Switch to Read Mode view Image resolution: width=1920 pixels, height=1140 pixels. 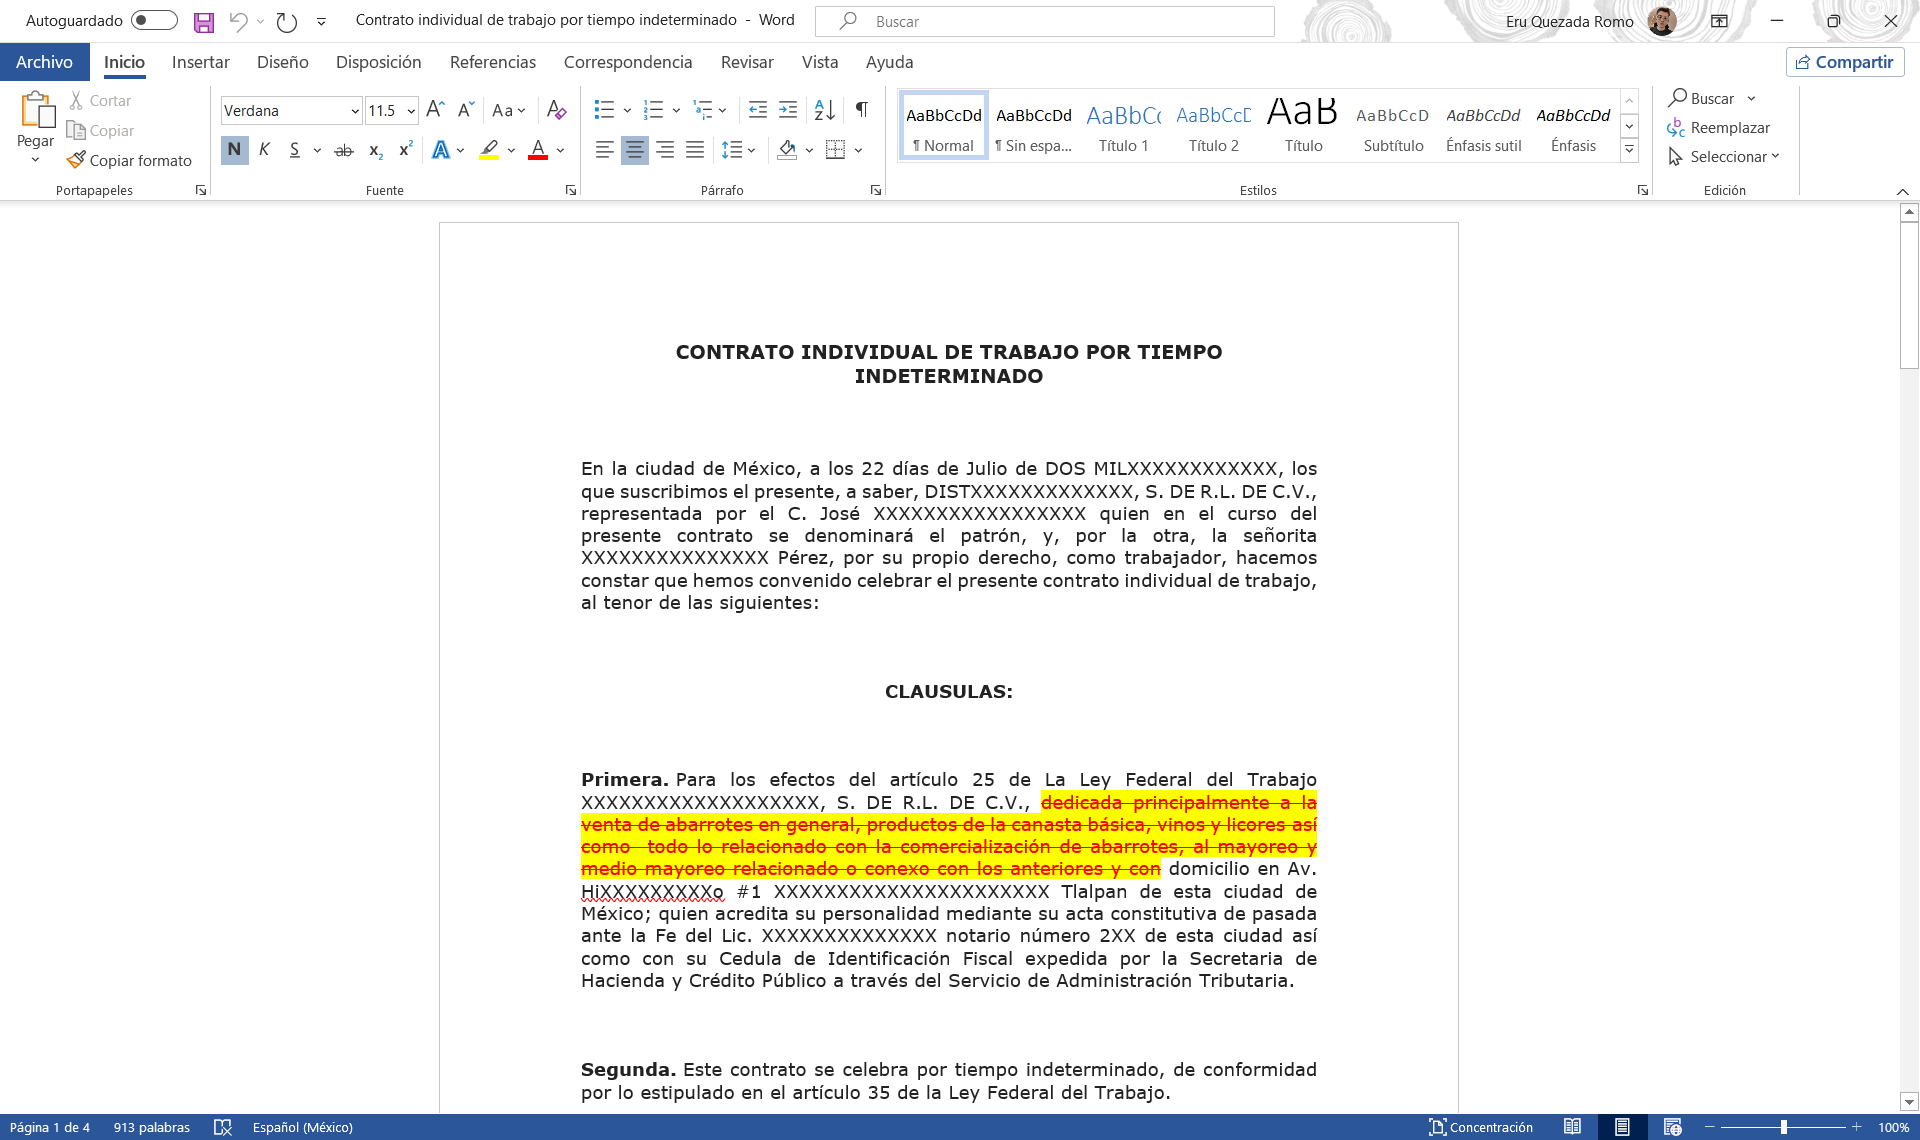[x=1572, y=1127]
